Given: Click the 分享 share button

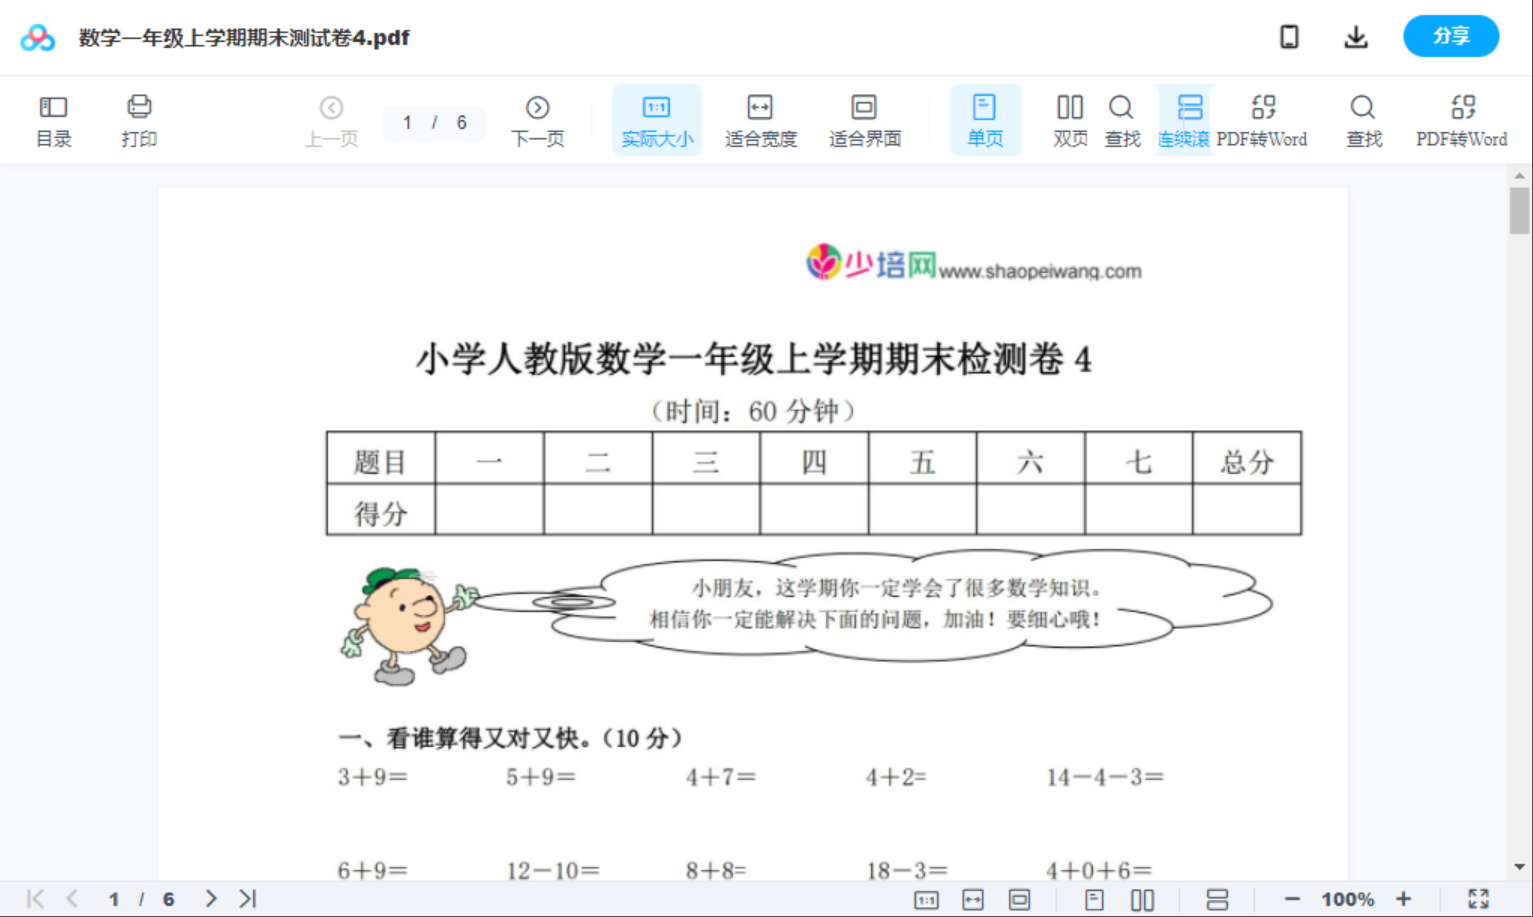Looking at the screenshot, I should click(x=1451, y=36).
